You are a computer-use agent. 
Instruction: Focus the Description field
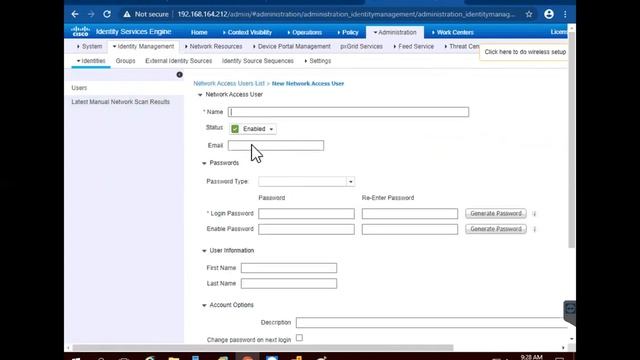(432, 322)
